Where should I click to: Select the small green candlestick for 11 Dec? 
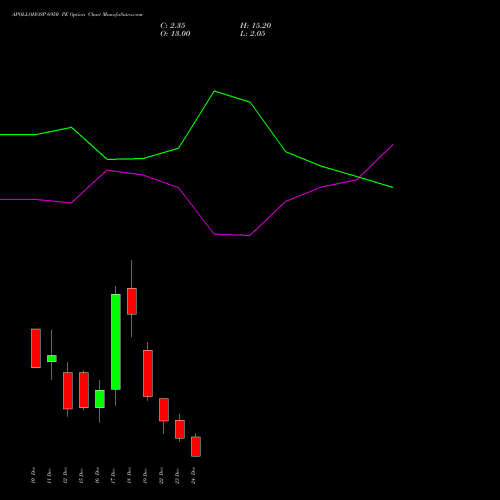(52, 358)
